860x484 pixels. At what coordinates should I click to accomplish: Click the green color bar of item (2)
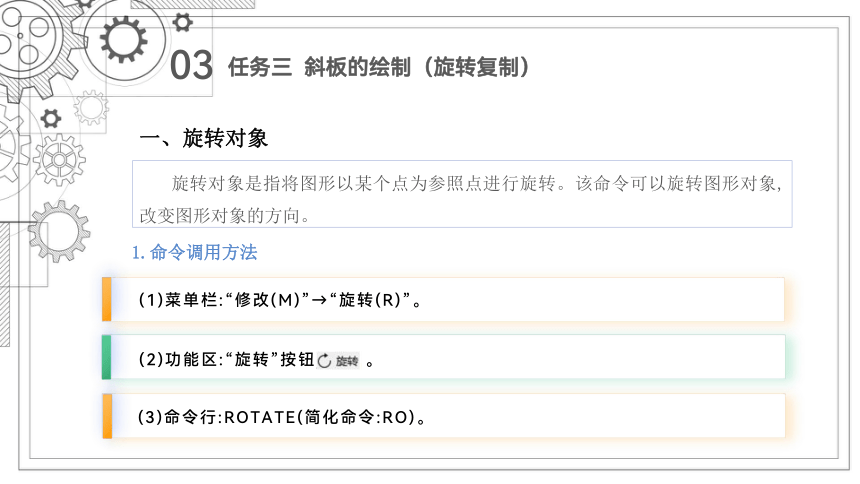point(107,357)
